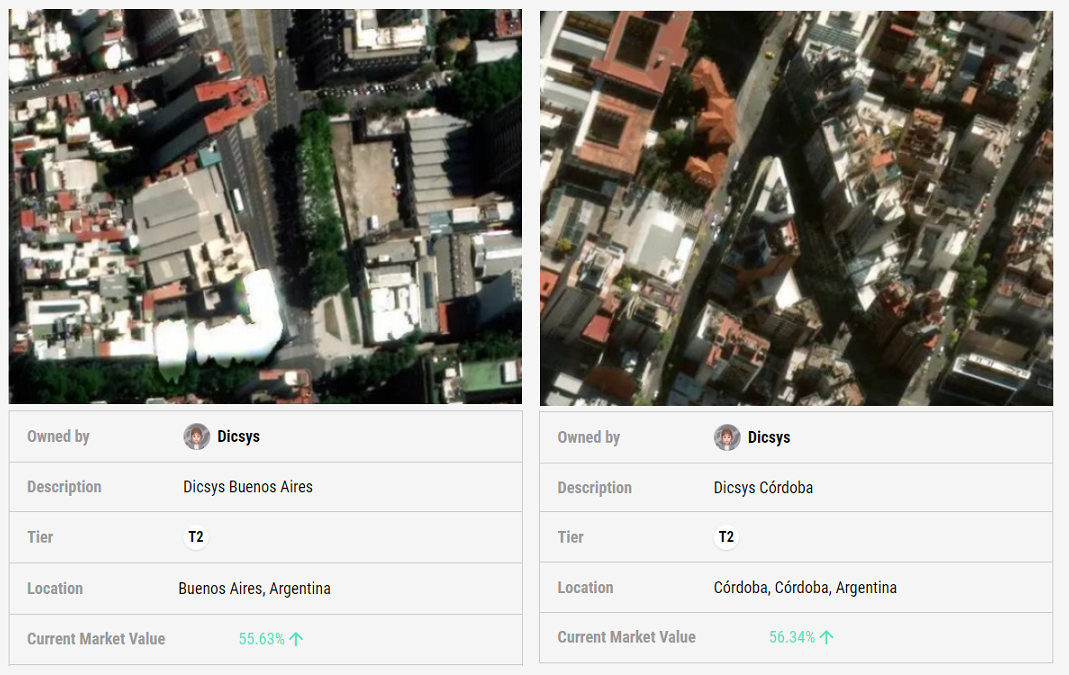
Task: Click Dicsys avatar in Córdoba card
Action: pyautogui.click(x=727, y=438)
